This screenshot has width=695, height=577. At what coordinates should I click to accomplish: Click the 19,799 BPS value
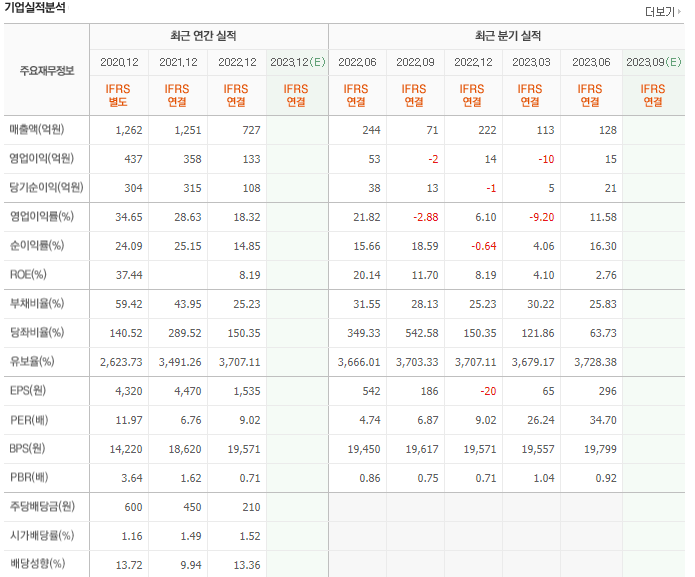[x=600, y=449]
